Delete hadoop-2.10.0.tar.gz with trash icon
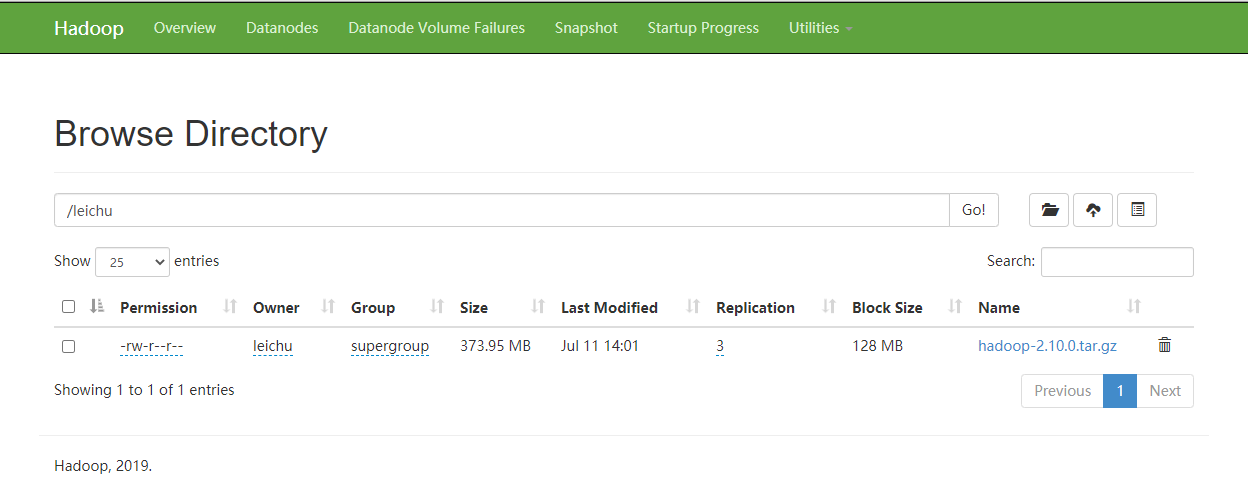1248x502 pixels. (1164, 345)
